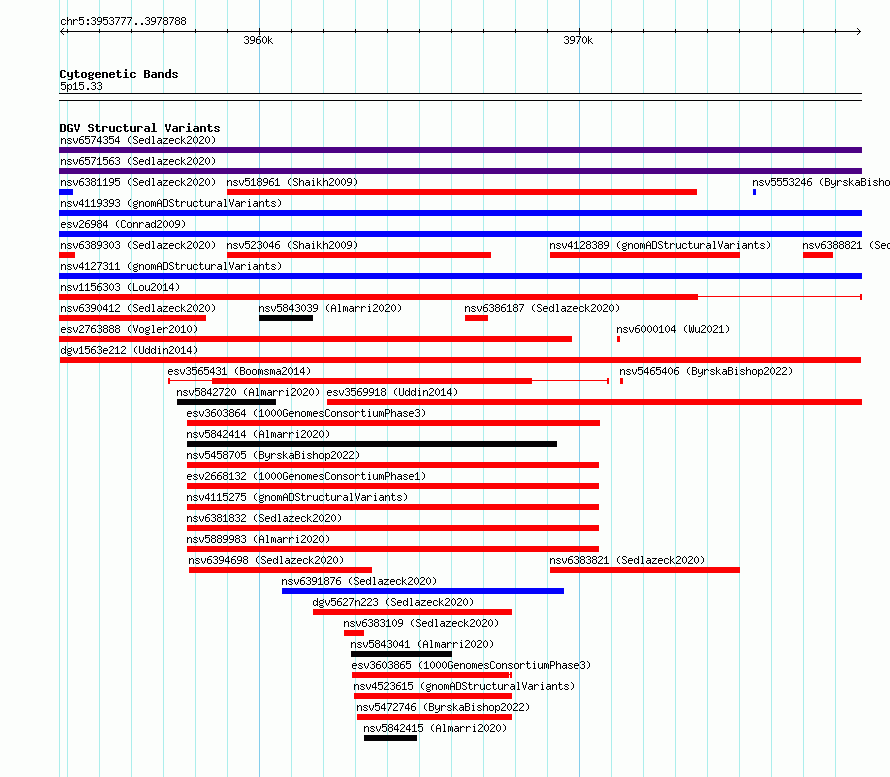Click nsv6394698 (Sedlazeck2020) label
890x777 pixels.
coord(266,560)
